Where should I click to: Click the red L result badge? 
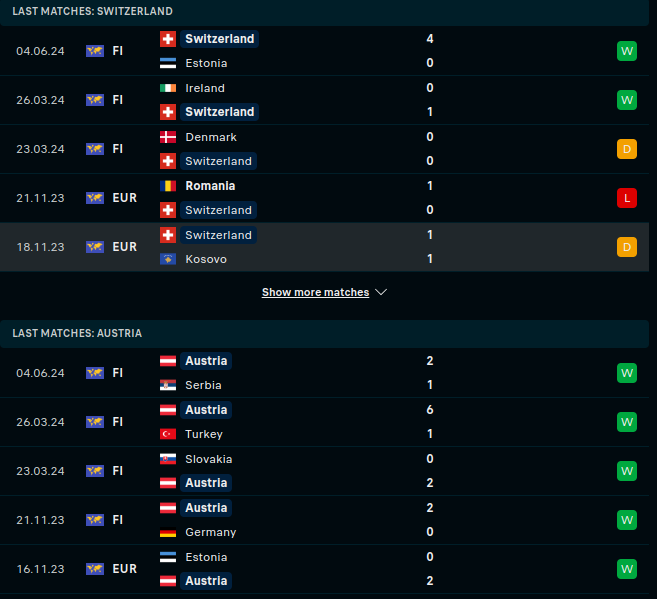click(627, 198)
